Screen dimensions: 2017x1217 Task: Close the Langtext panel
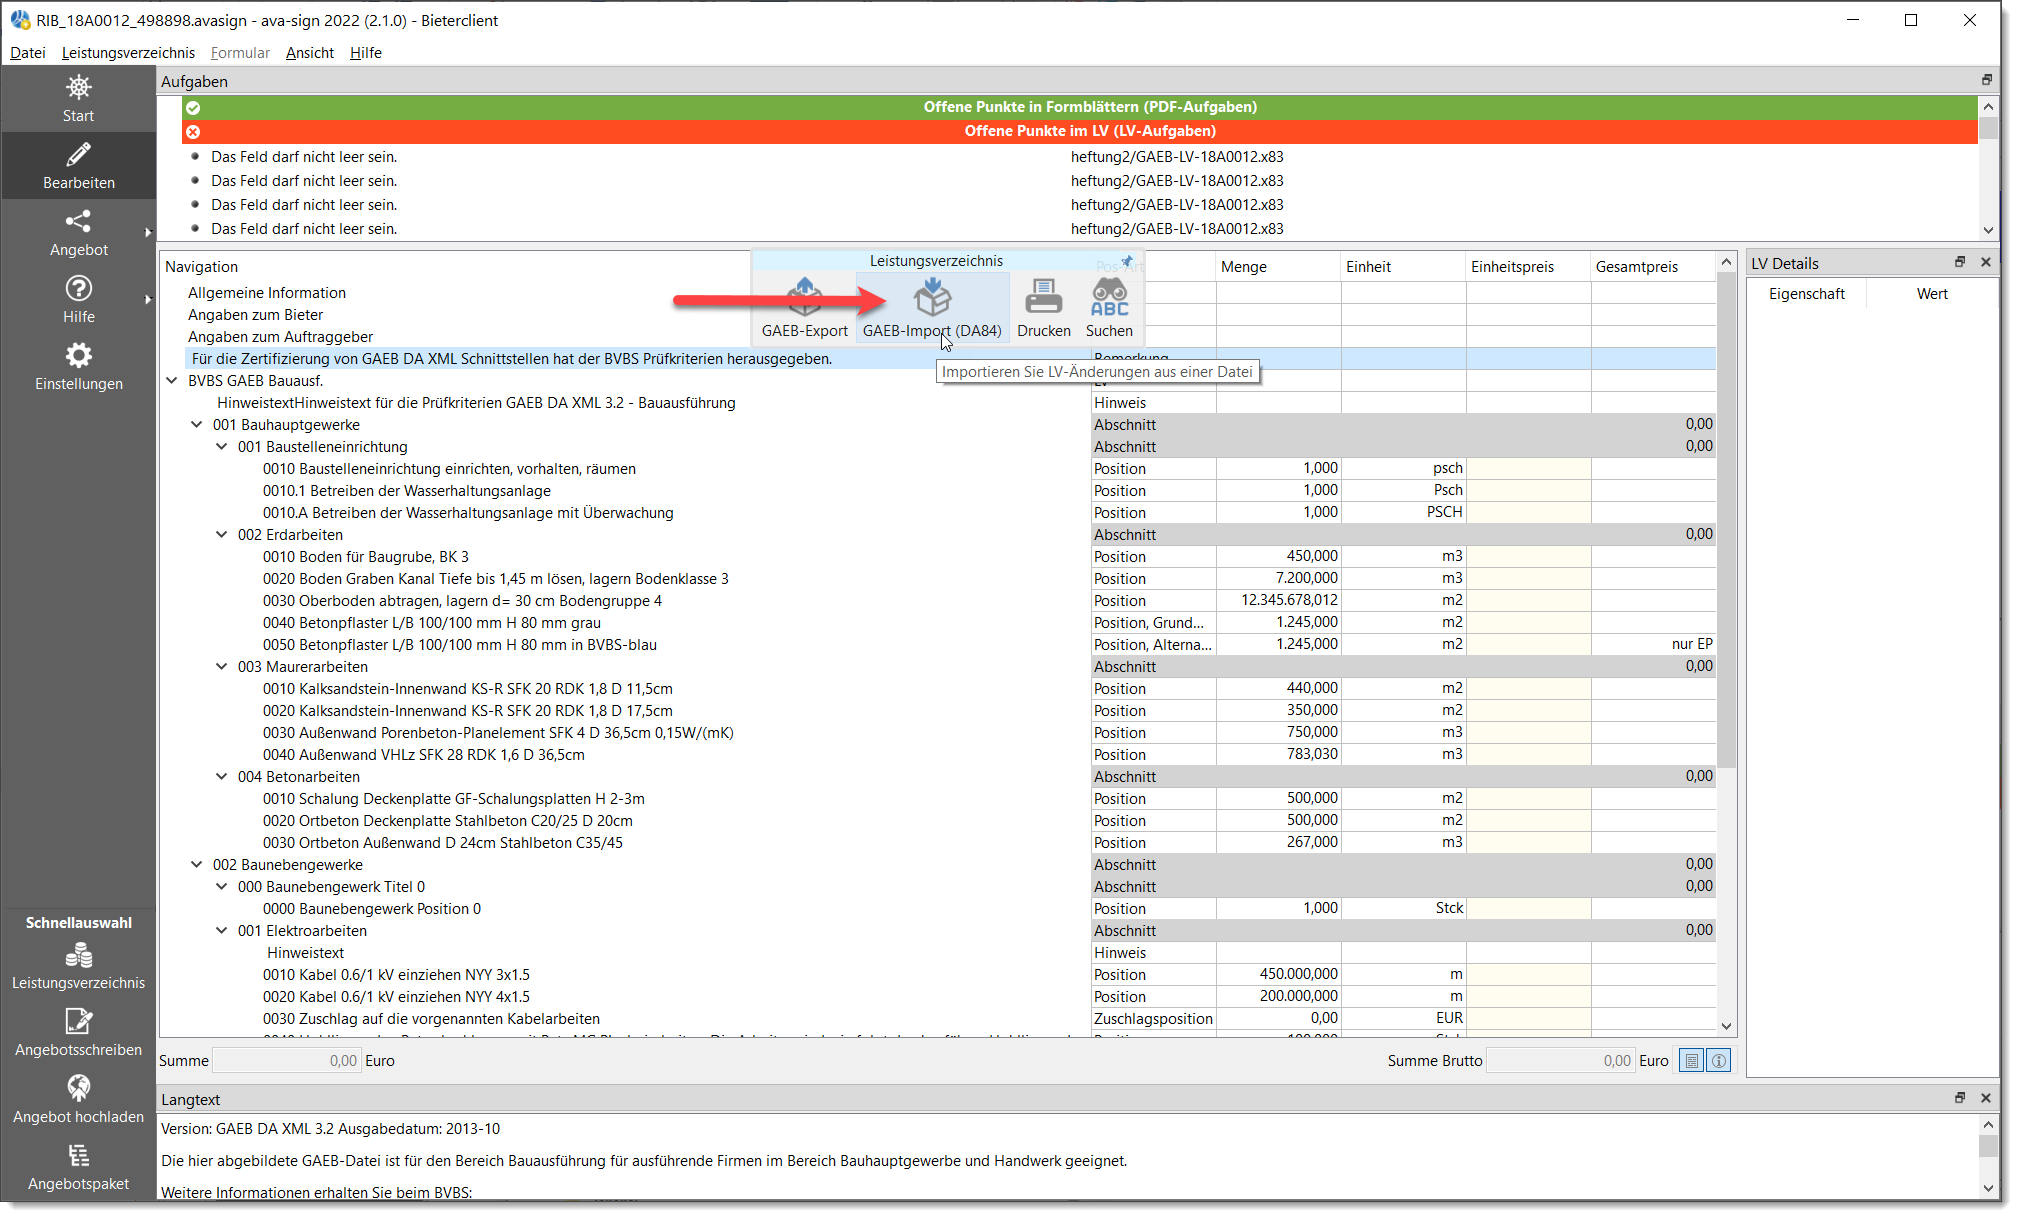coord(1986,1098)
